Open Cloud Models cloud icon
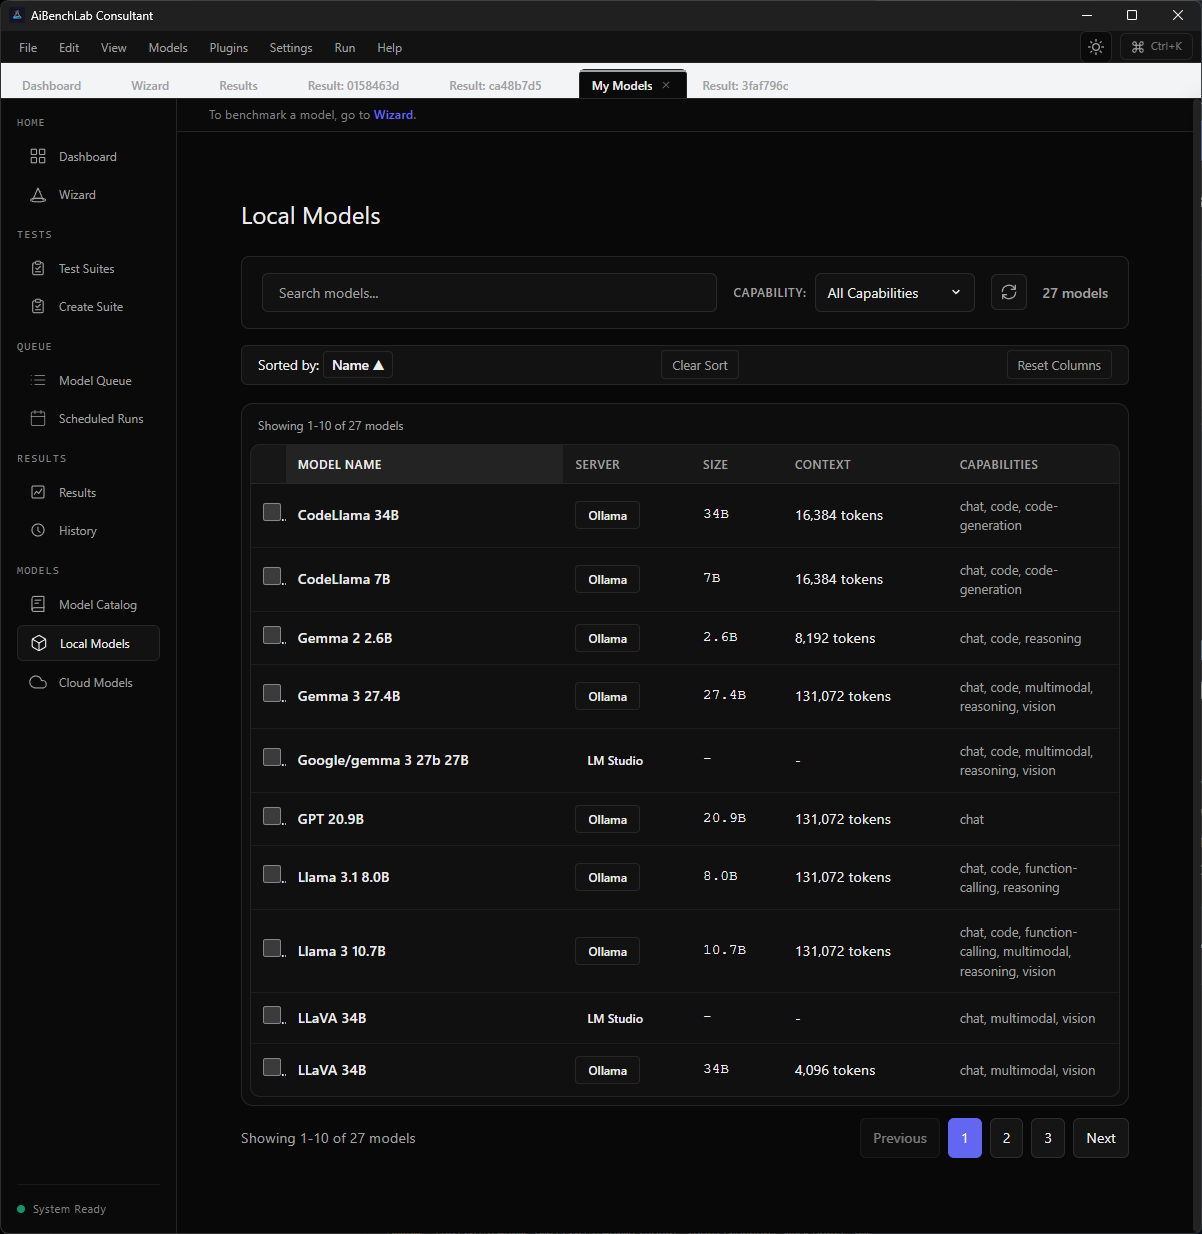The image size is (1202, 1234). [38, 682]
